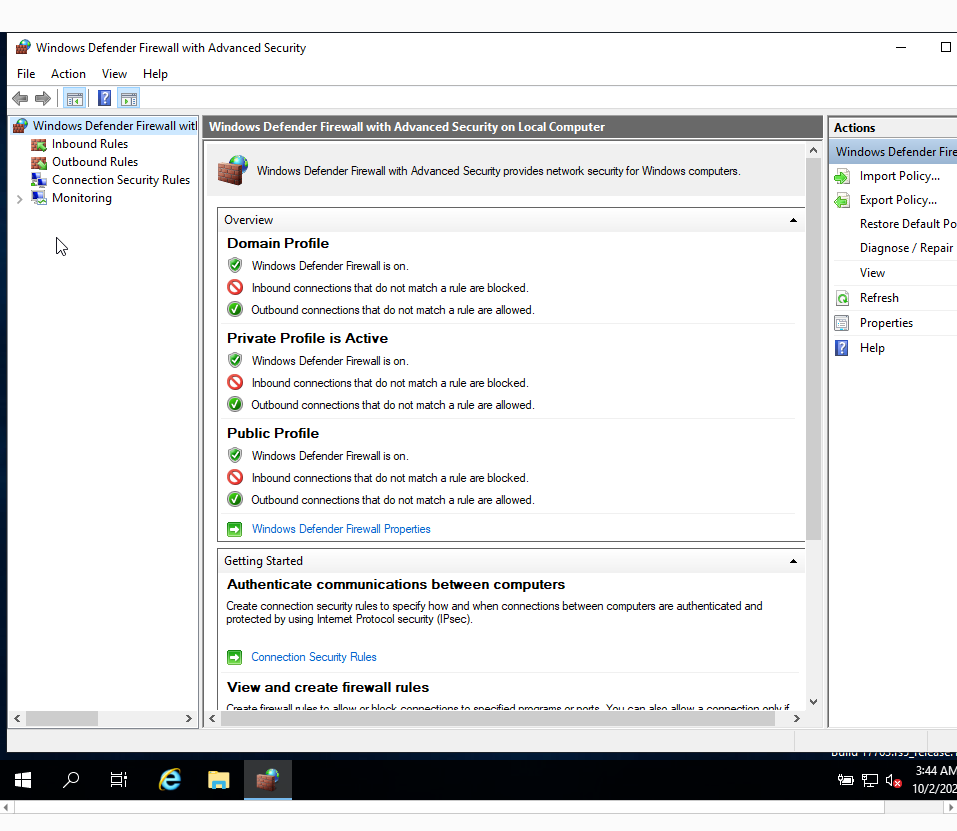
Task: Click the network tray icon
Action: pyautogui.click(x=870, y=780)
